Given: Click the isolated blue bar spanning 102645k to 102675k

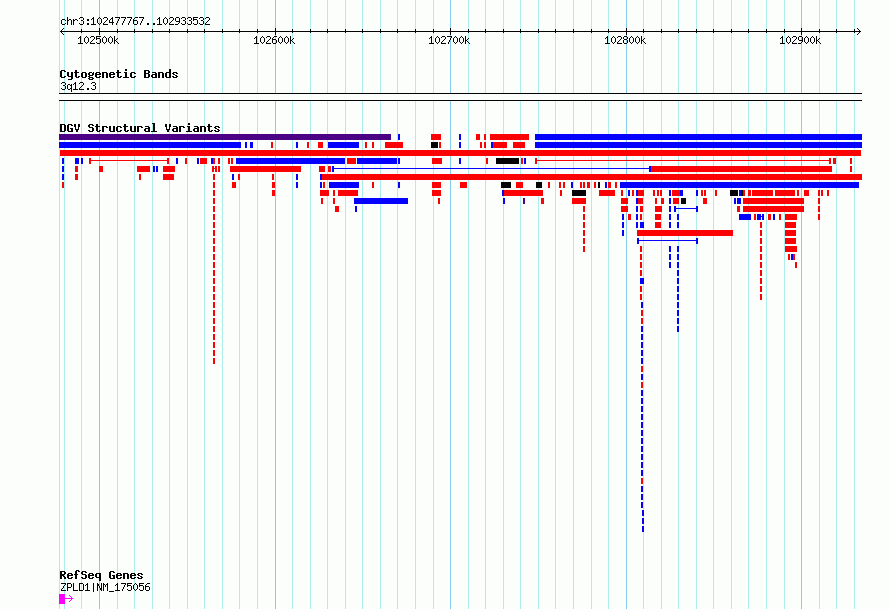Looking at the screenshot, I should pos(381,201).
